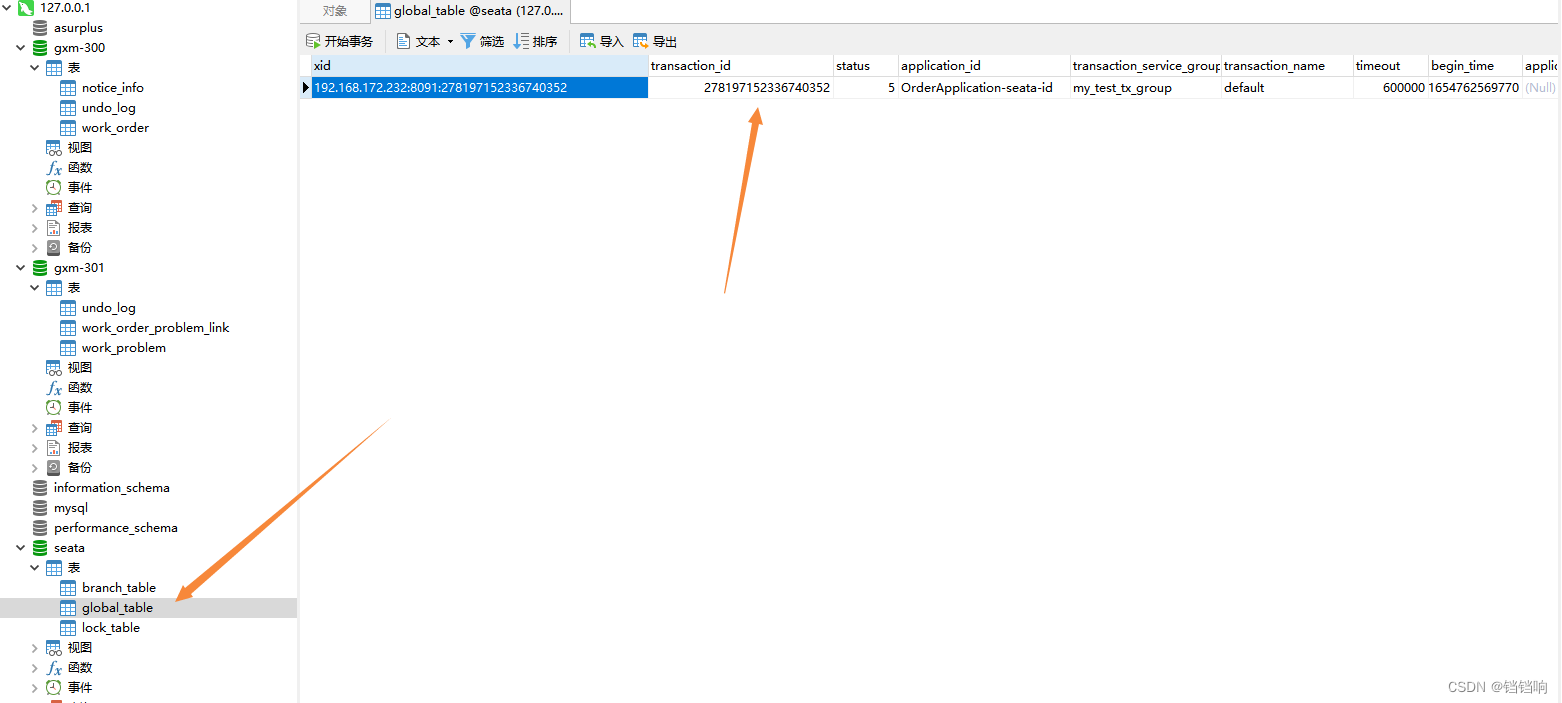1562x703 pixels.
Task: Click the 事件 clock icon under gxm-301
Action: click(x=54, y=408)
